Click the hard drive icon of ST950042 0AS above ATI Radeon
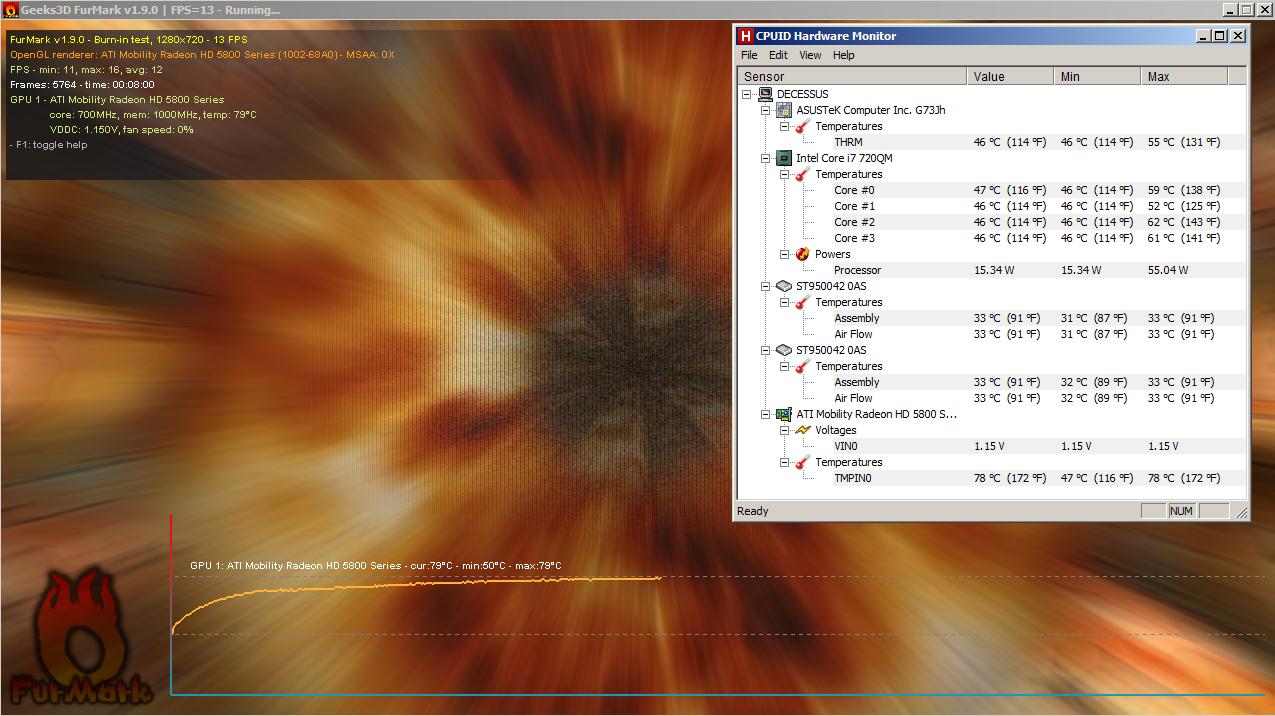The width and height of the screenshot is (1275, 716). [x=785, y=350]
